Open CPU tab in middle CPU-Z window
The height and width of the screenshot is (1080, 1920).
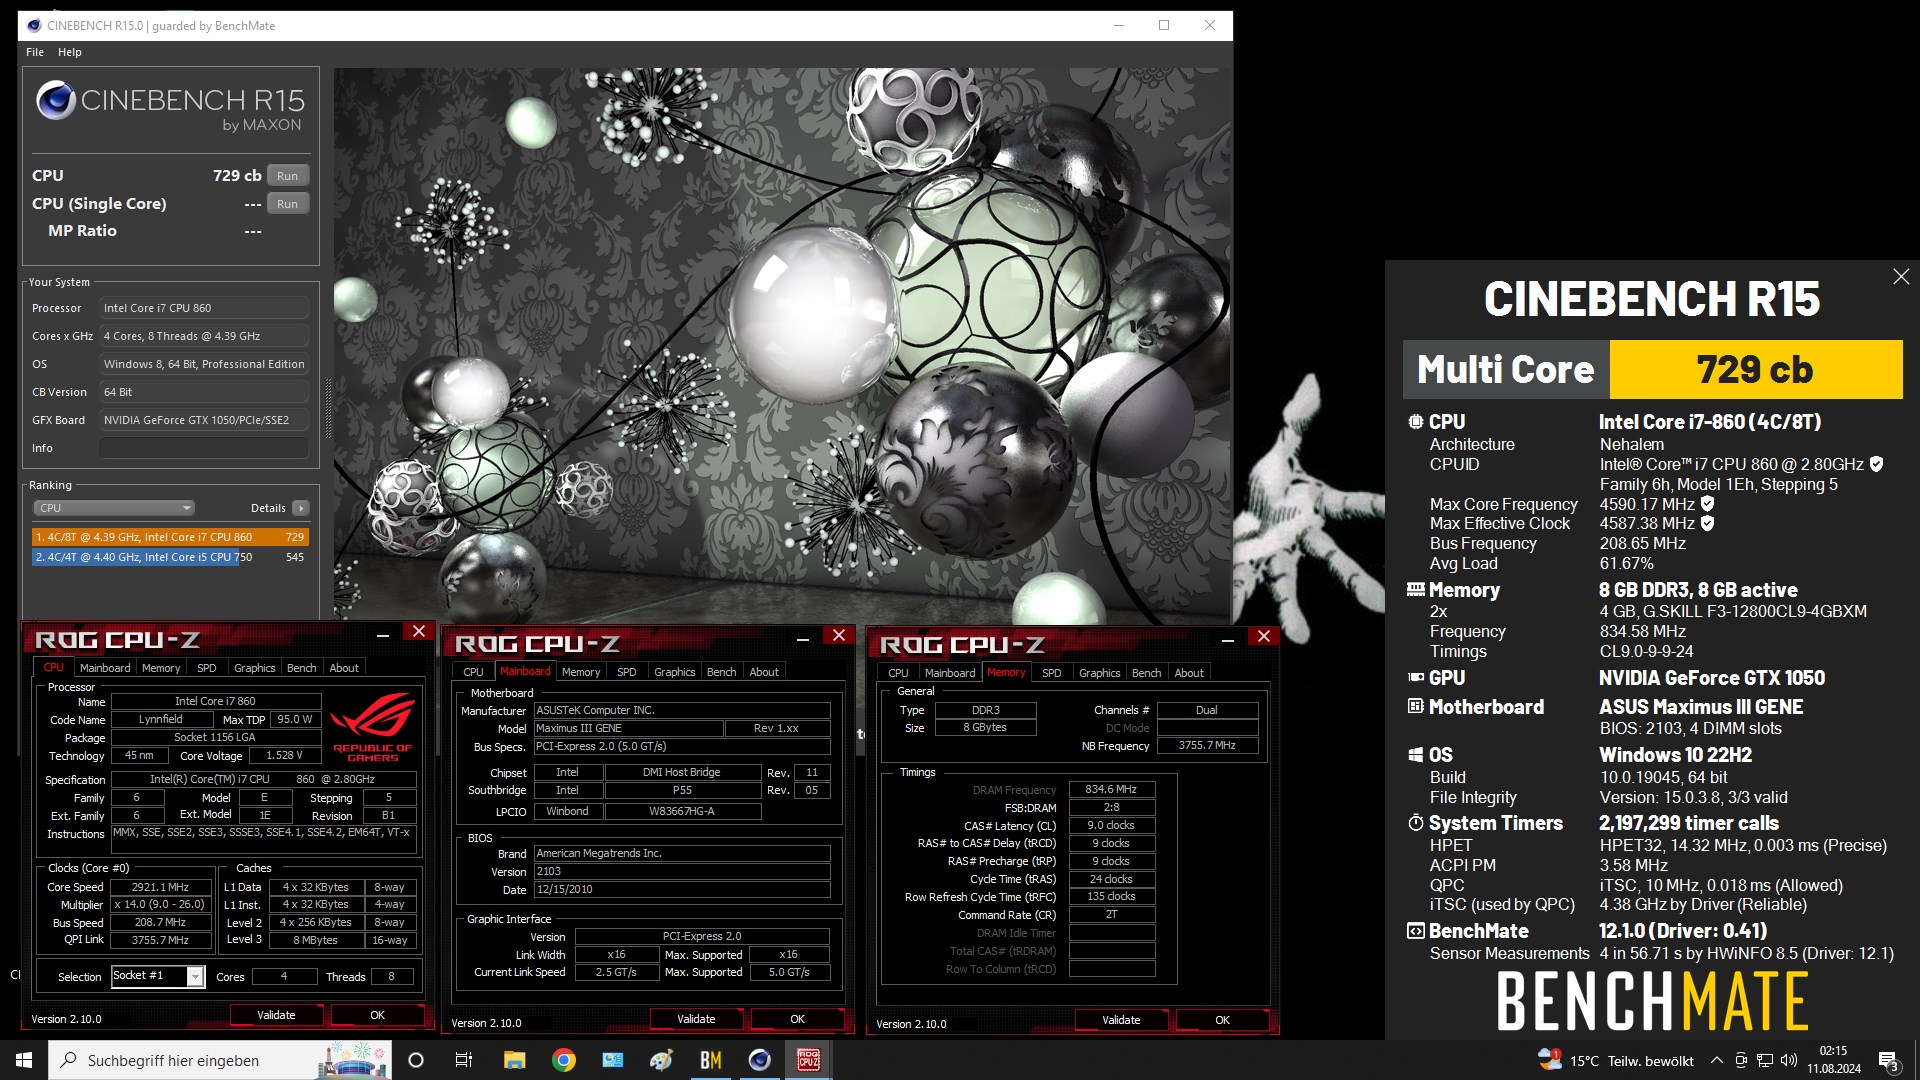pyautogui.click(x=474, y=672)
